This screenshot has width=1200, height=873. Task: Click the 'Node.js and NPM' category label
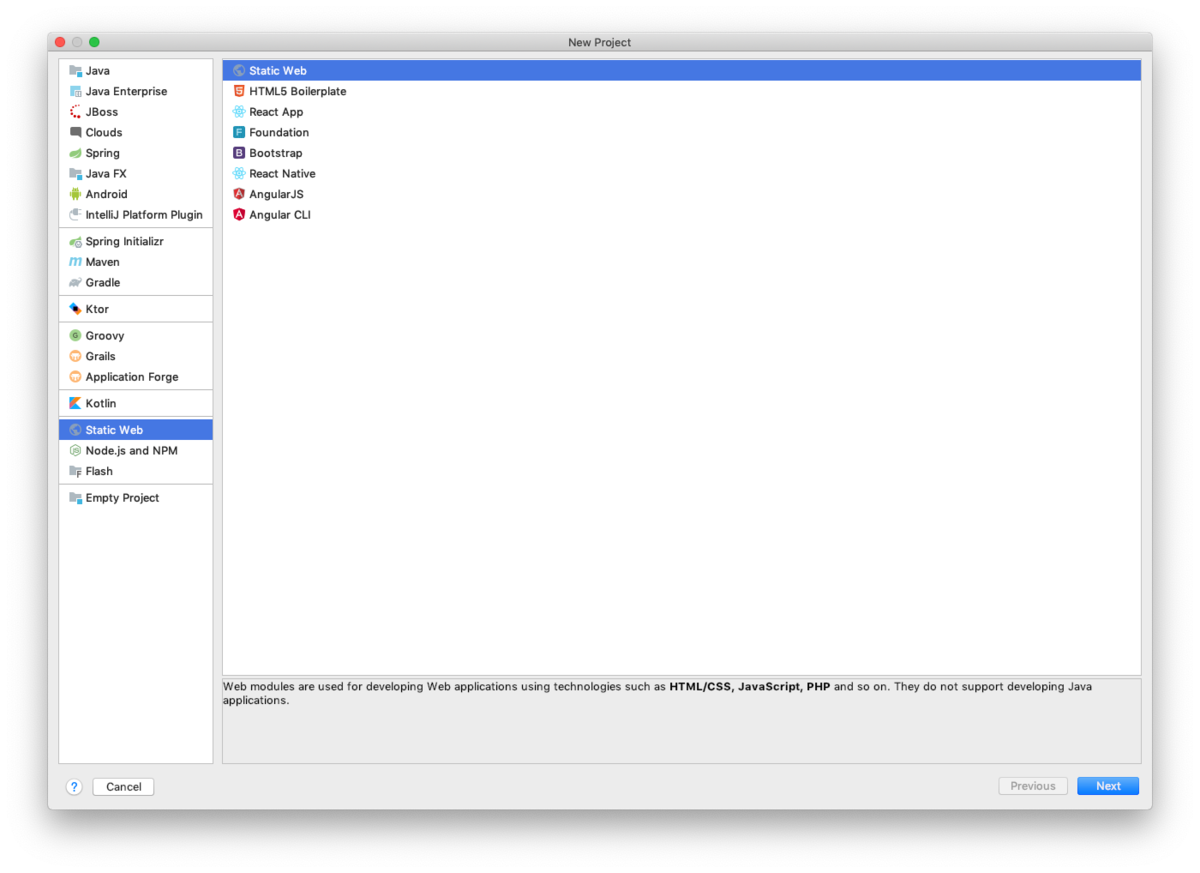coord(132,451)
